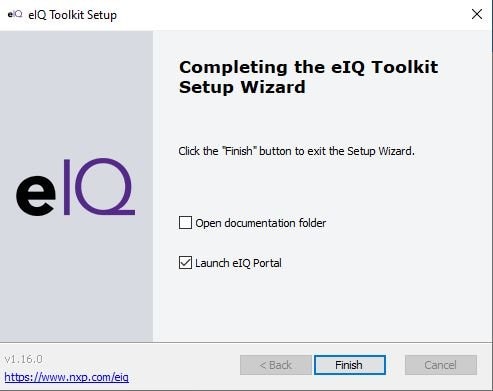Click the black "e" in the eIQ logo

coord(36,196)
